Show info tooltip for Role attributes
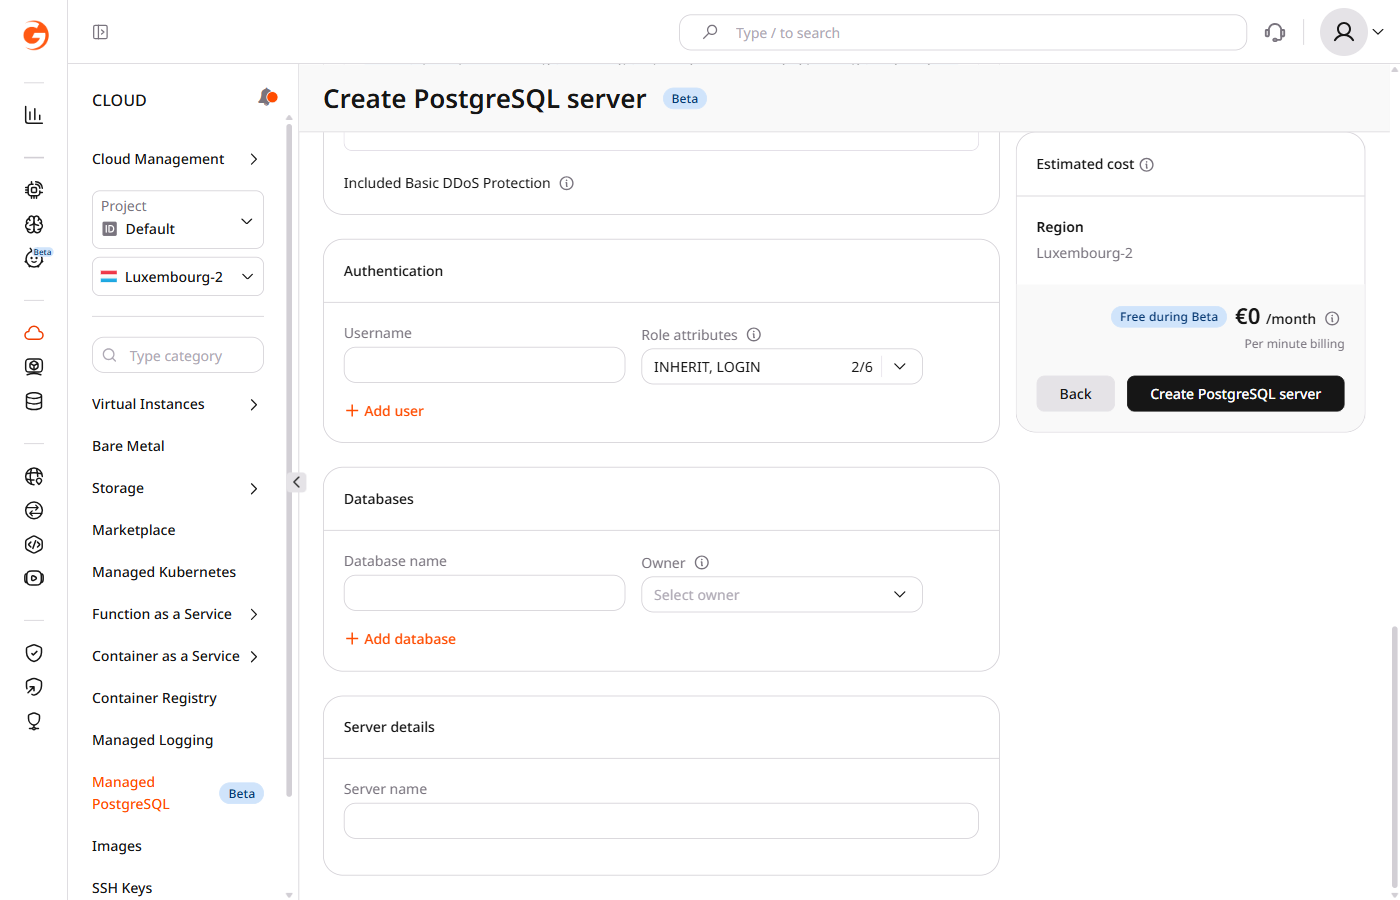 (754, 335)
